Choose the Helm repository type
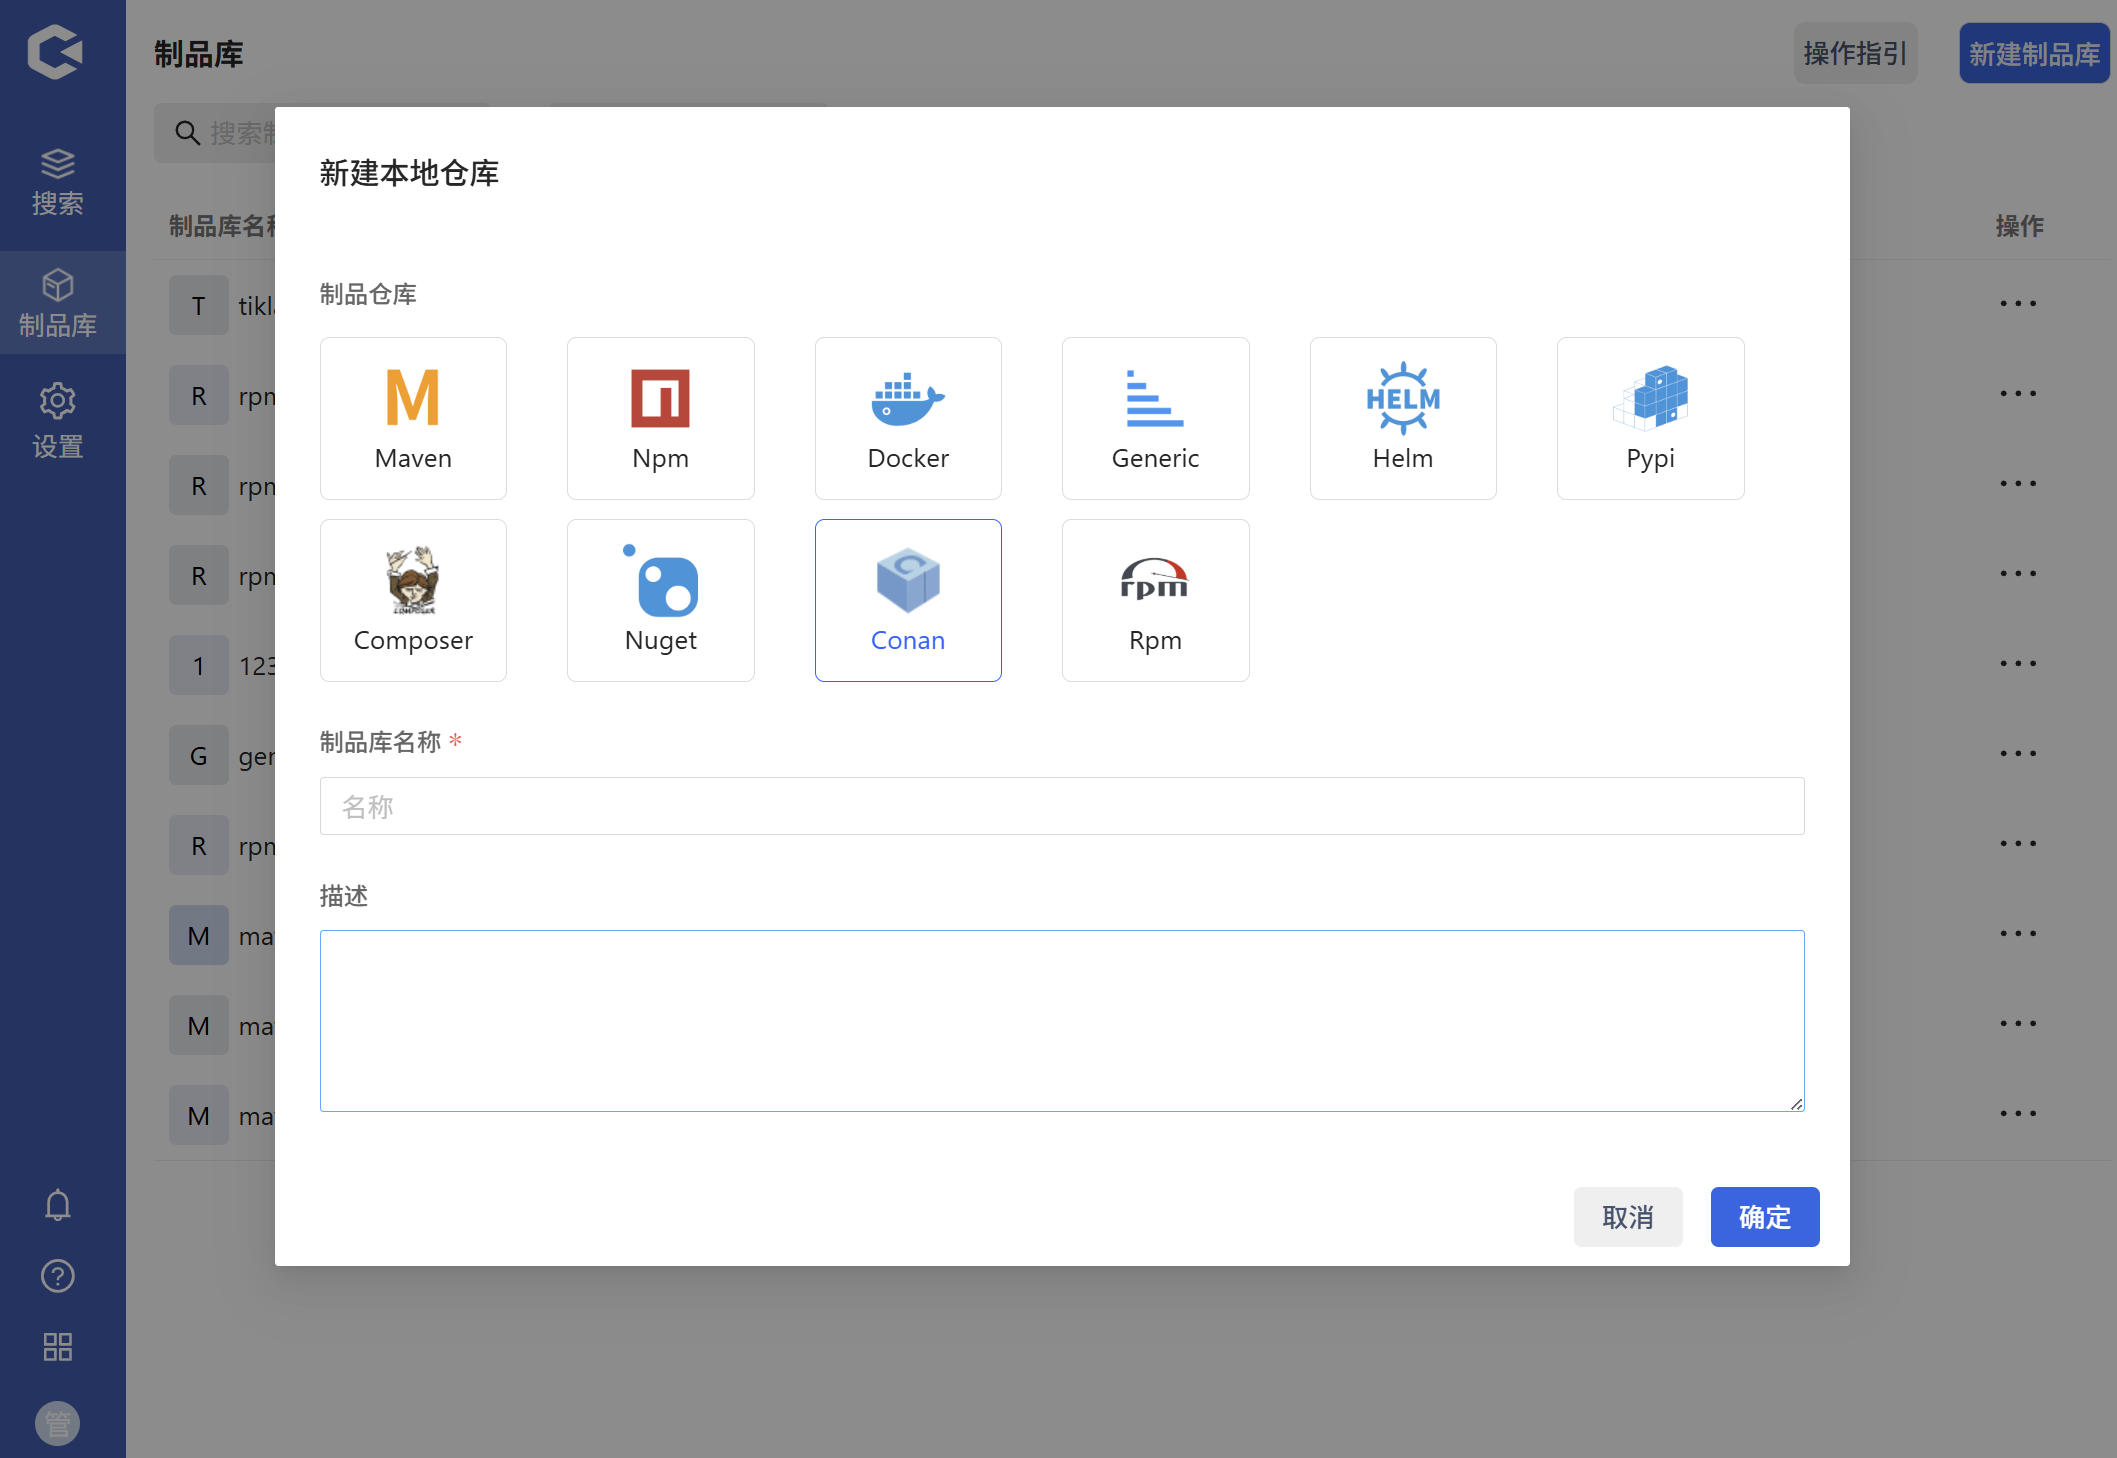 [1403, 418]
